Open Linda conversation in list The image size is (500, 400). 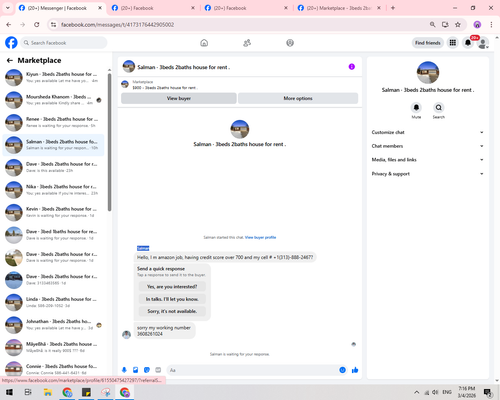click(x=53, y=302)
